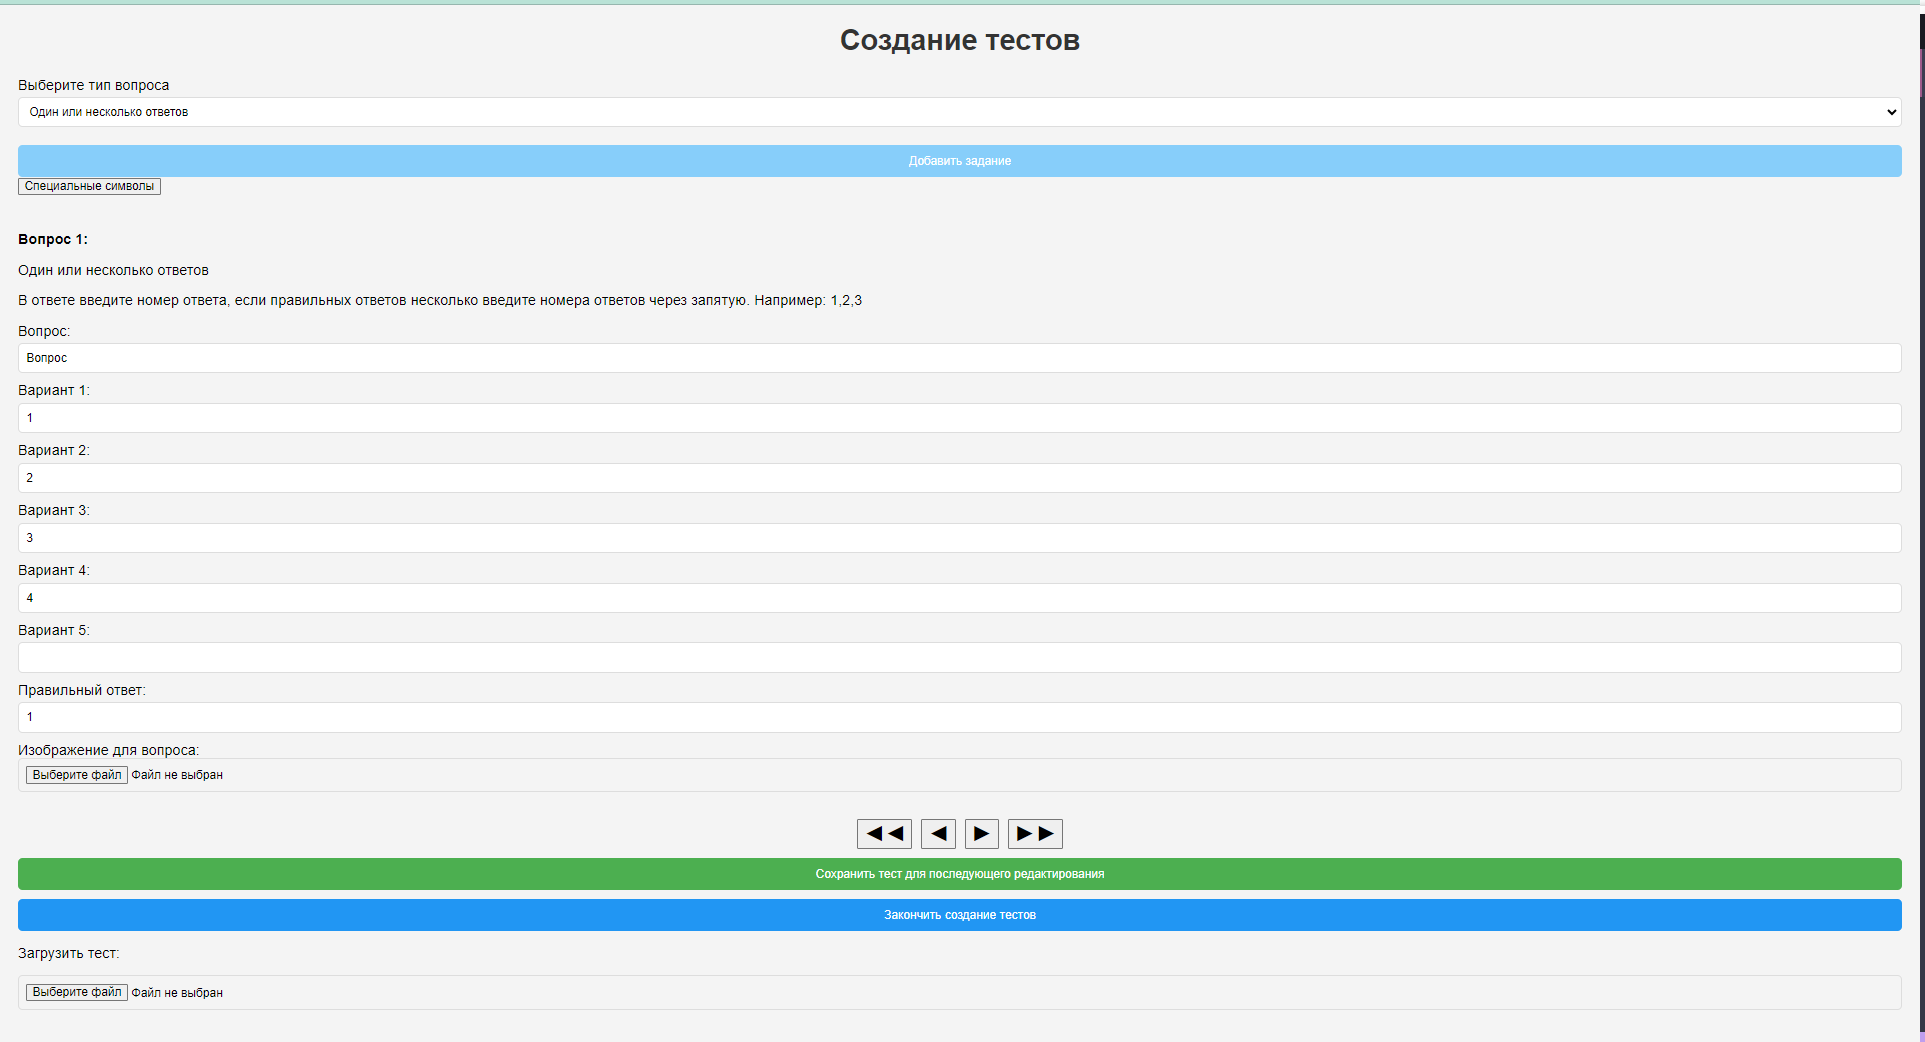This screenshot has height=1042, width=1925.
Task: Choose file under 'Загрузить тест'
Action: [77, 992]
